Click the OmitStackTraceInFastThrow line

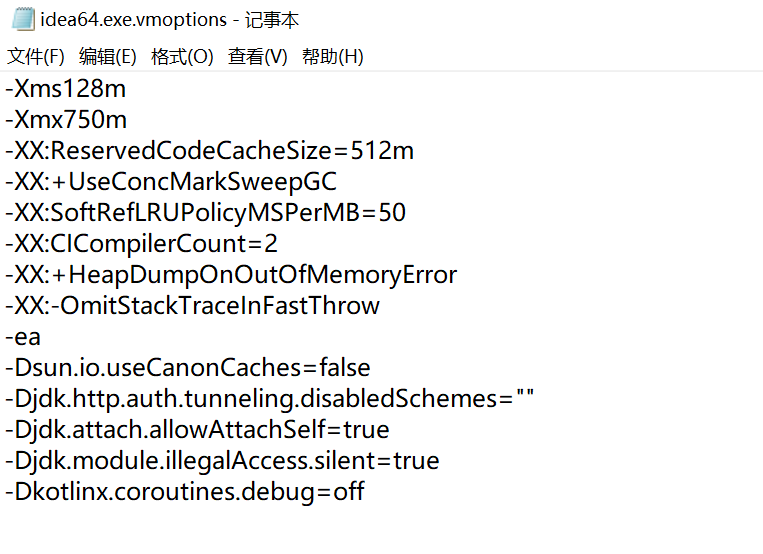point(193,306)
